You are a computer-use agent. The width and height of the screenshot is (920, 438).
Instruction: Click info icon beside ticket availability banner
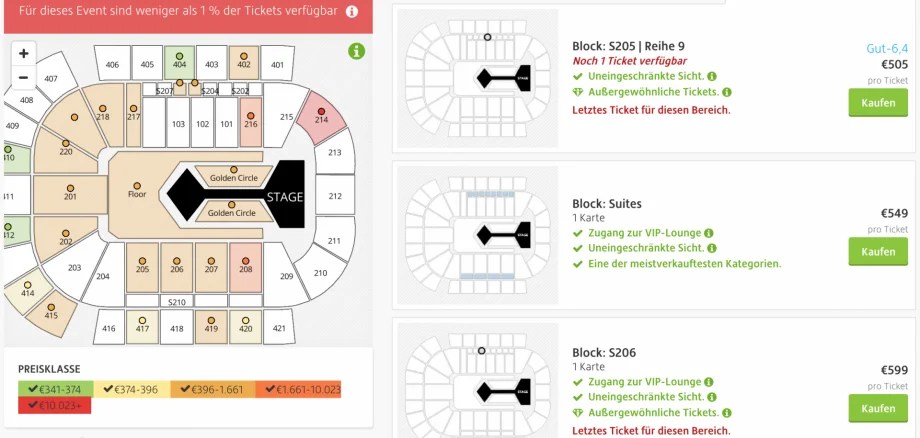[351, 12]
